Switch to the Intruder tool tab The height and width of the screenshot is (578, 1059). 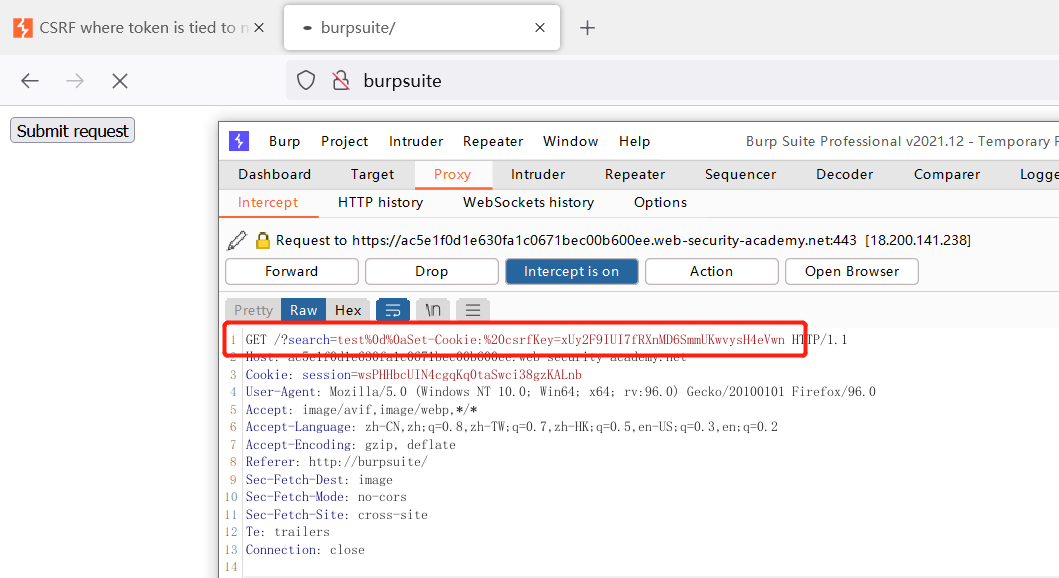(538, 174)
